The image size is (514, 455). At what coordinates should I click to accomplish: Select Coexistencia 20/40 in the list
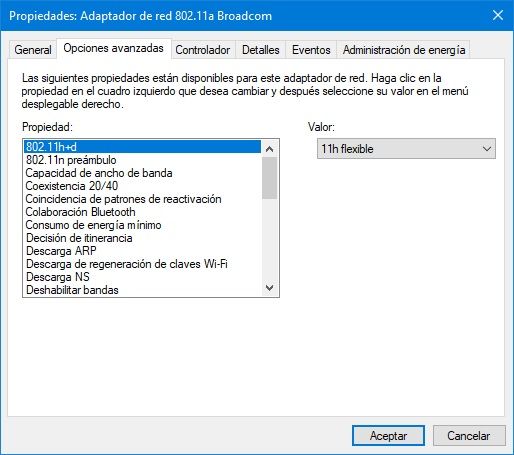[142, 186]
